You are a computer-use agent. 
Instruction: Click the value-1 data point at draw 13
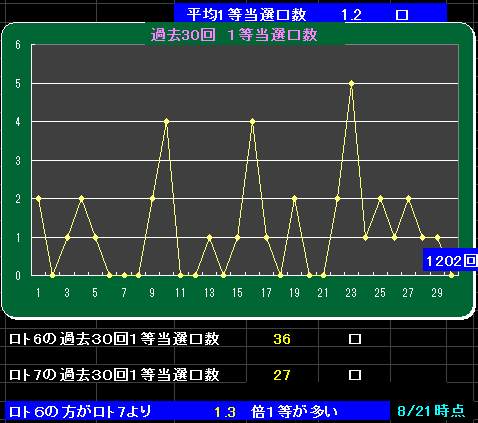pos(209,237)
